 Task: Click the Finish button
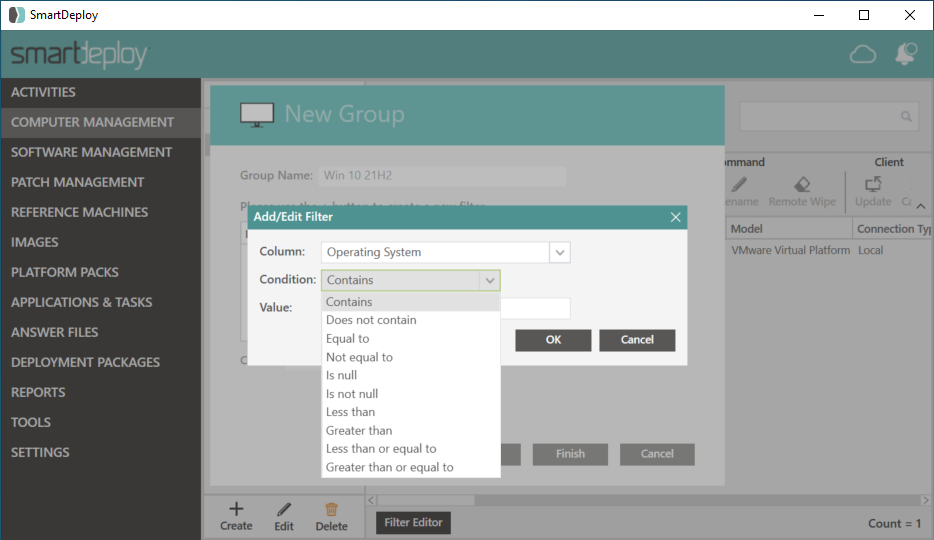570,454
